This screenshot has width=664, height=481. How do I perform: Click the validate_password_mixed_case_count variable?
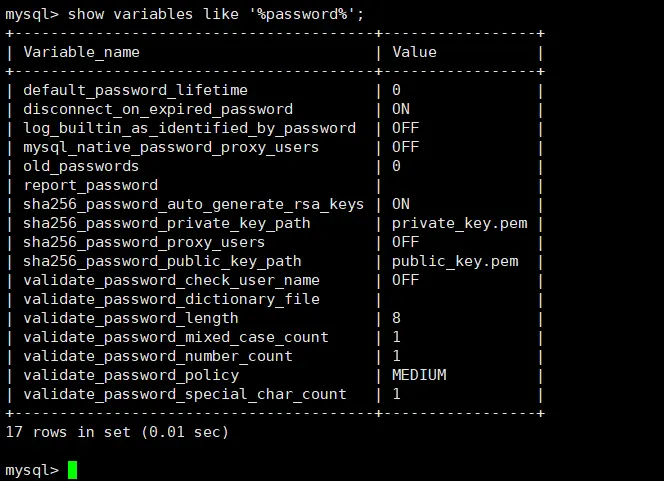pyautogui.click(x=176, y=337)
